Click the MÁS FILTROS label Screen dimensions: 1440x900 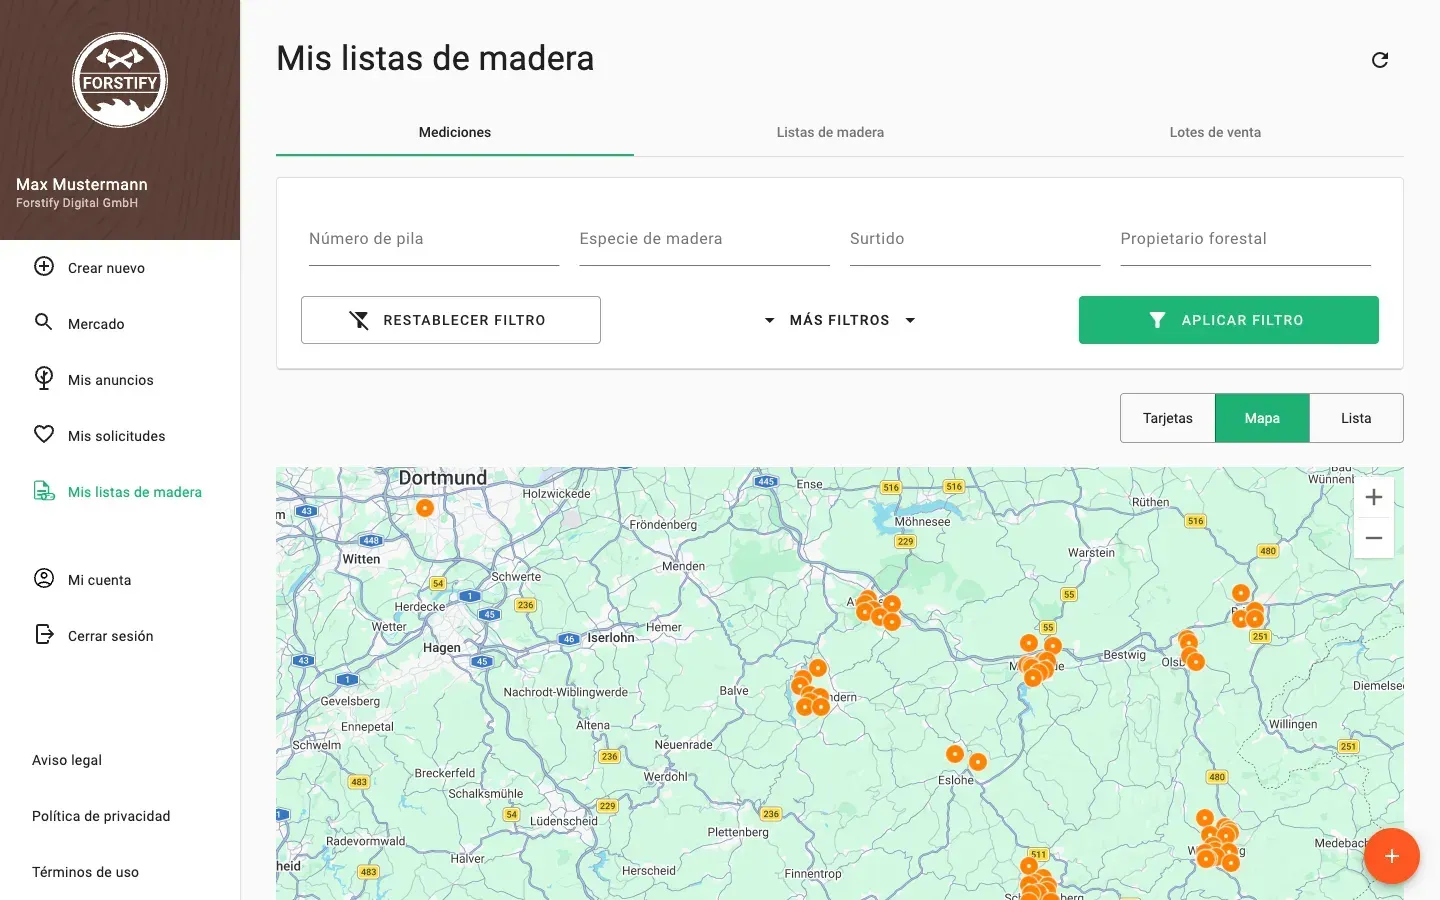pyautogui.click(x=840, y=320)
